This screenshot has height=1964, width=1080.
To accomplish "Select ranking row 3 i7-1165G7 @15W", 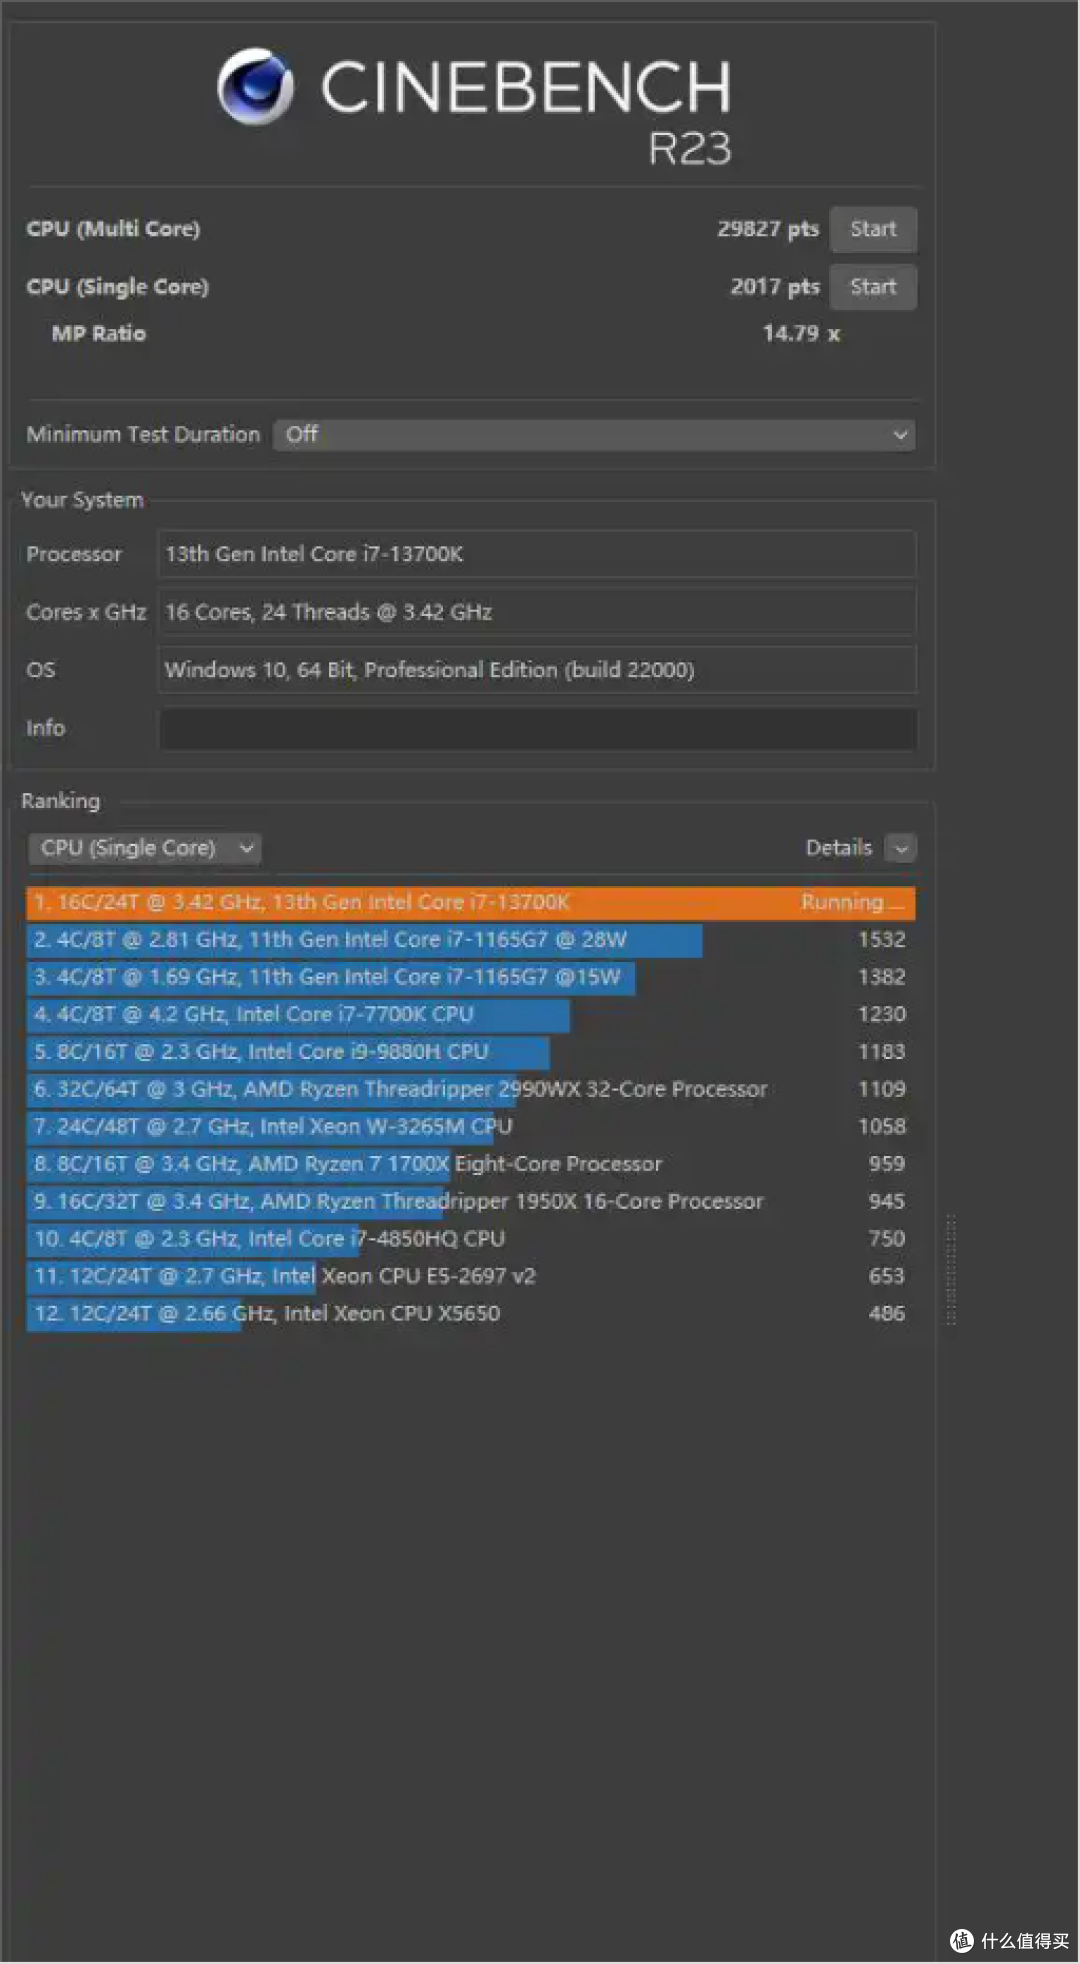I will (x=471, y=977).
